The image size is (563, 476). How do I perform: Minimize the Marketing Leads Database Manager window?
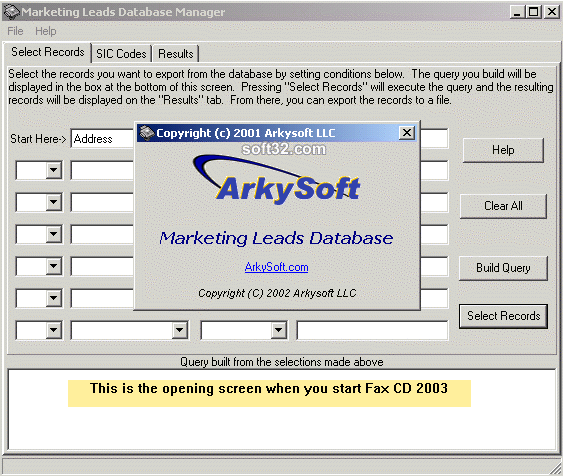coord(517,12)
